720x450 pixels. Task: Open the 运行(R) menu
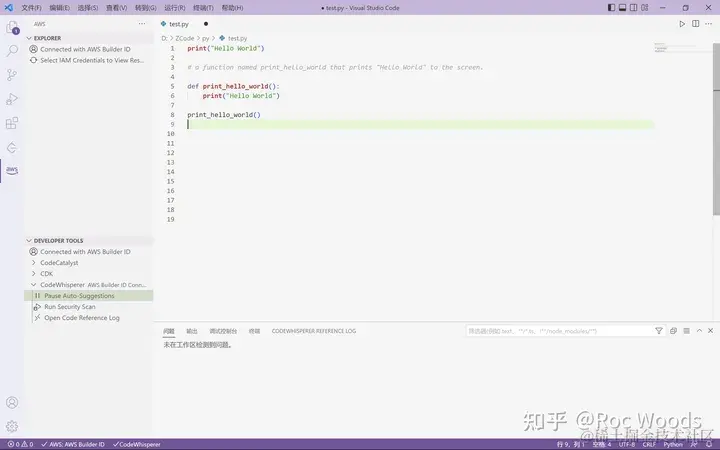174,8
